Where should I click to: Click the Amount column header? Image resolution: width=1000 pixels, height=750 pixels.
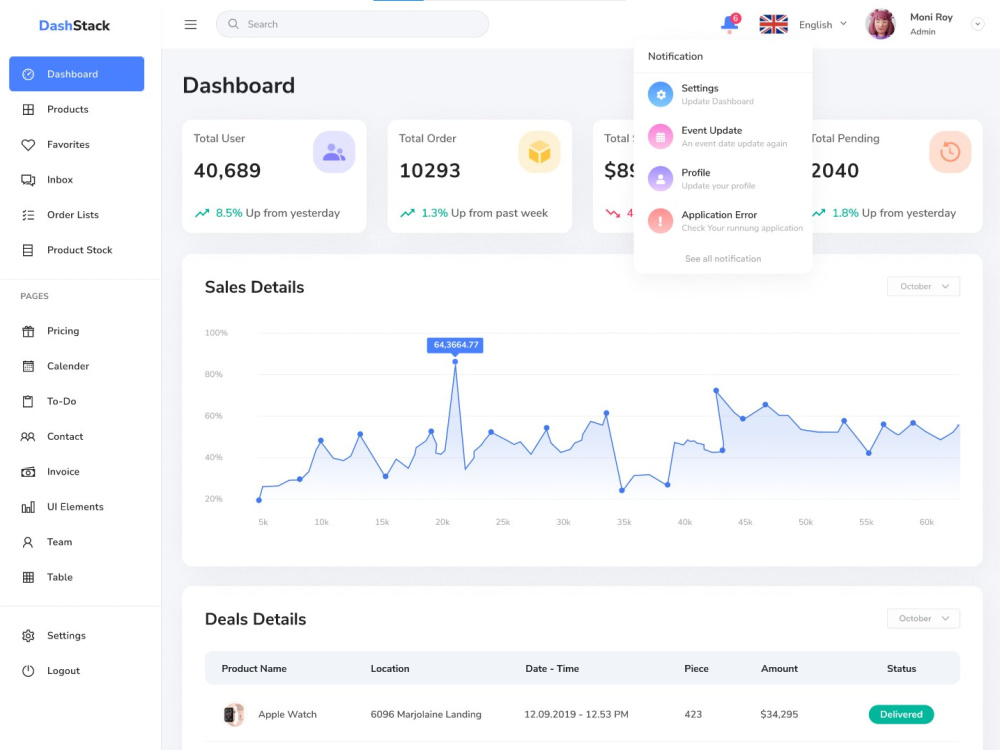779,668
